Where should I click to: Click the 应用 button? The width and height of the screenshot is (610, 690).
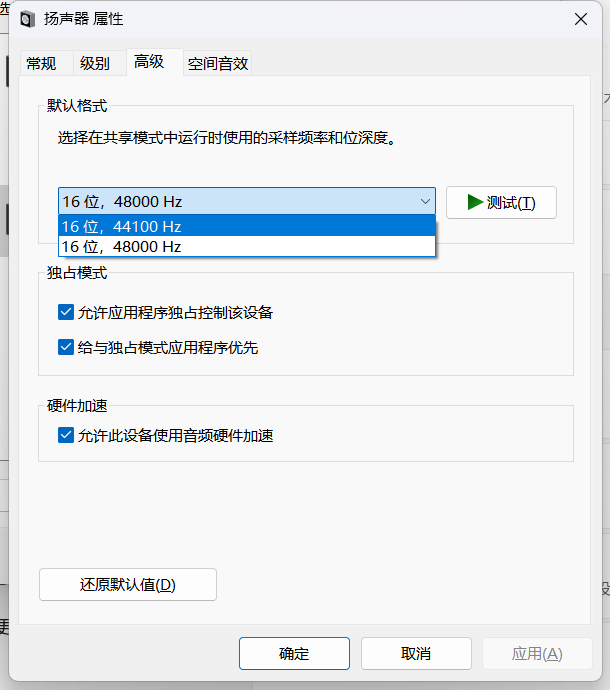(537, 654)
